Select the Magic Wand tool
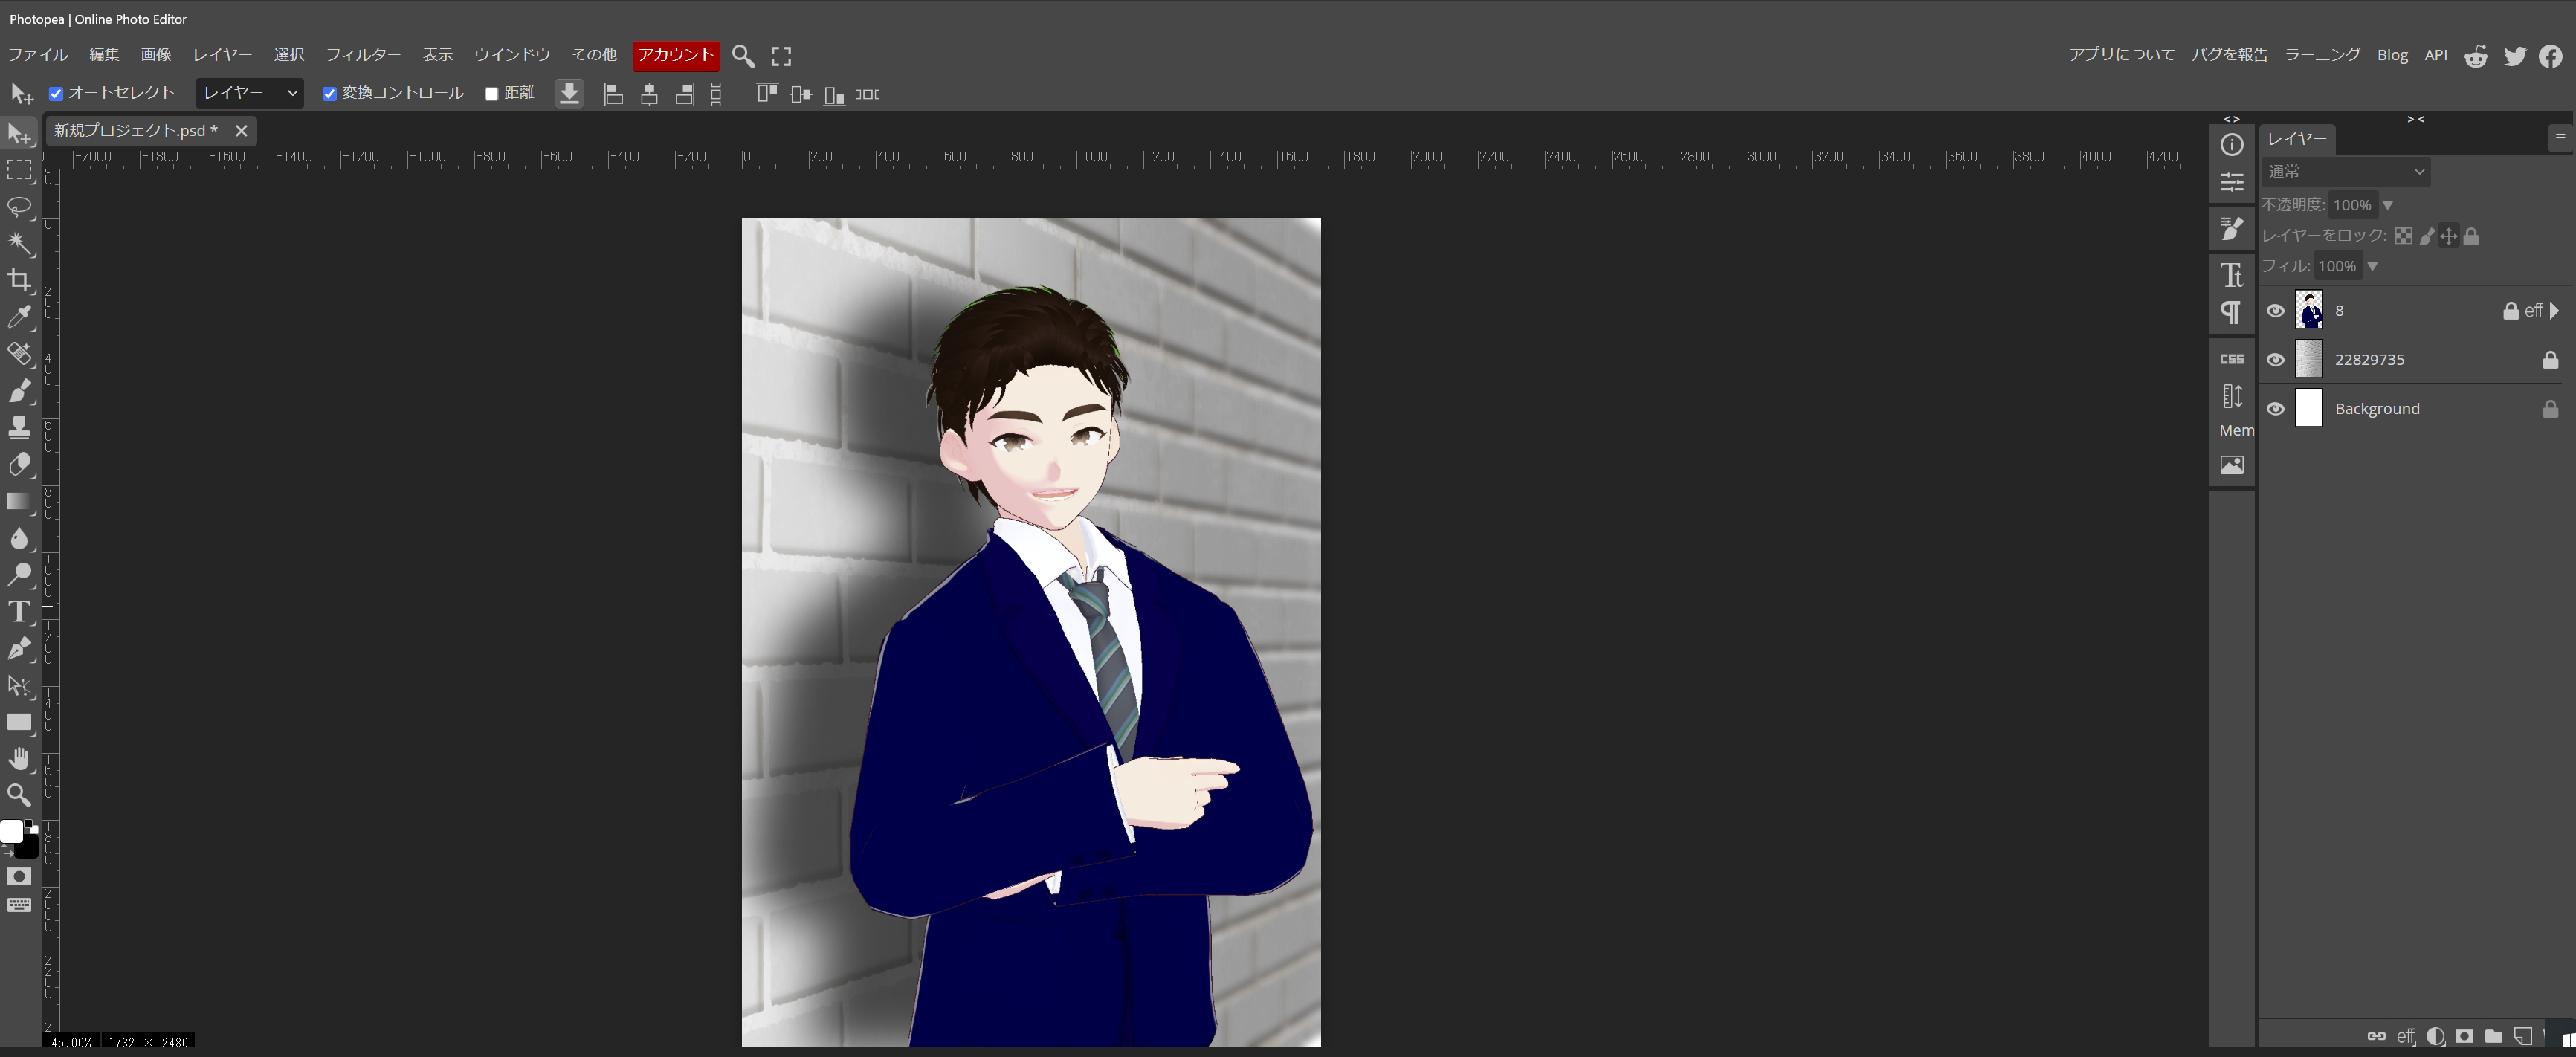 pyautogui.click(x=19, y=243)
